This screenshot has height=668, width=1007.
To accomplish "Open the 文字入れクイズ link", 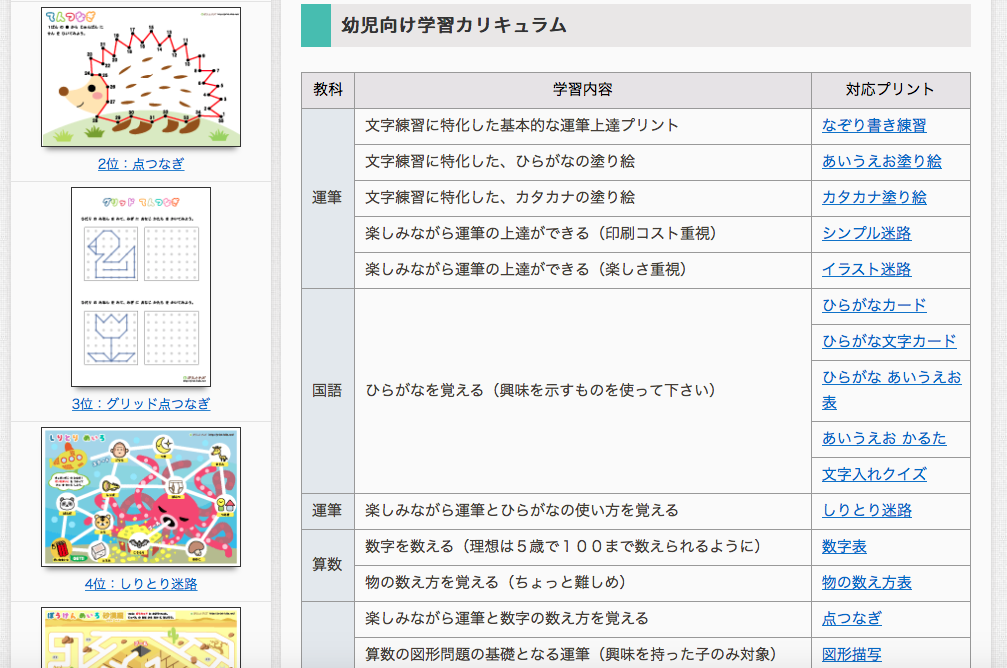I will point(873,475).
